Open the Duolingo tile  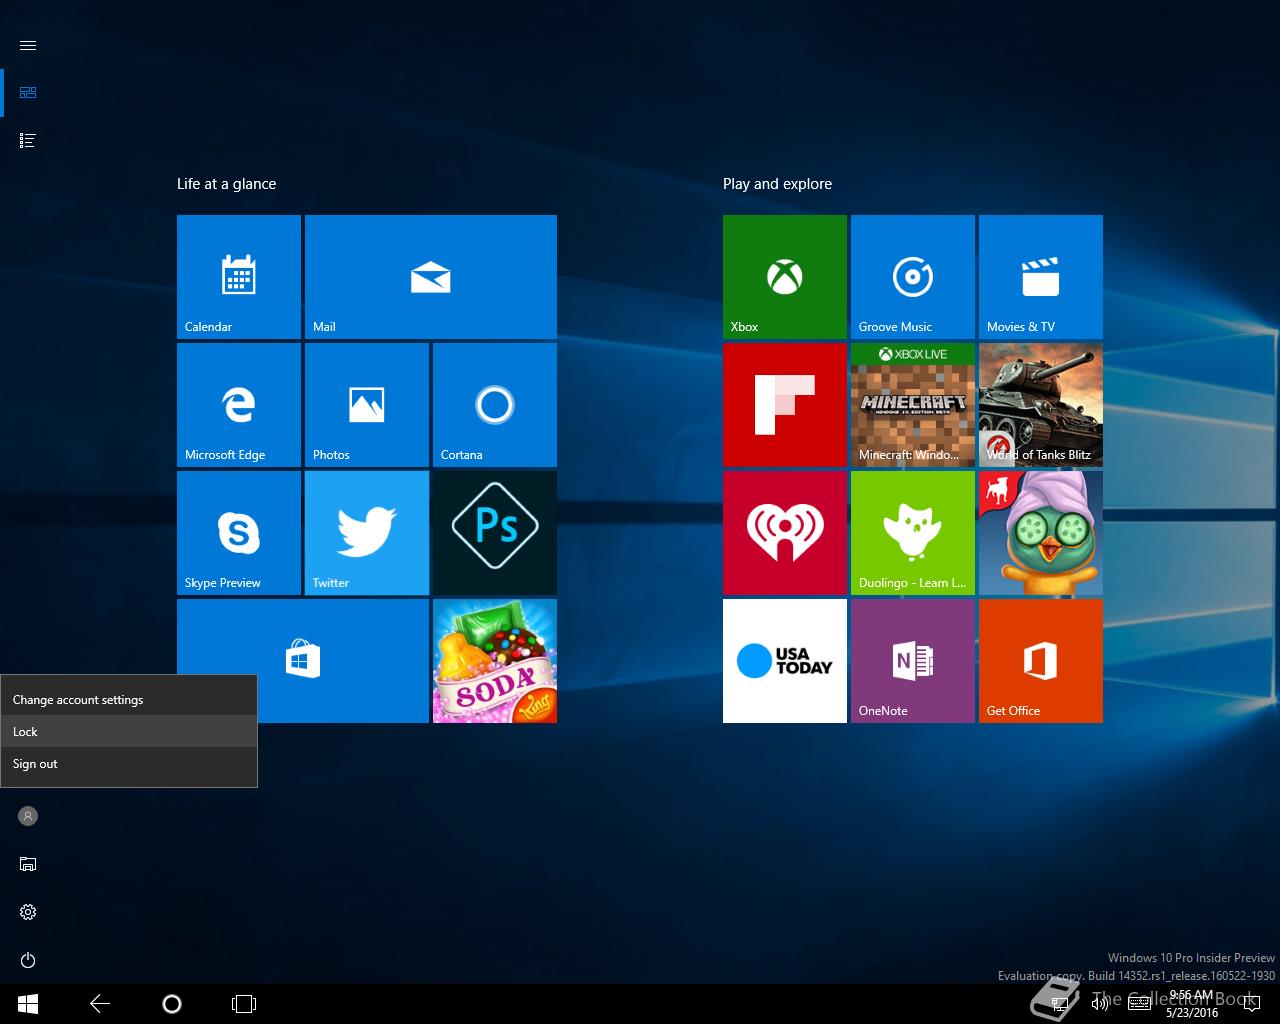click(913, 533)
